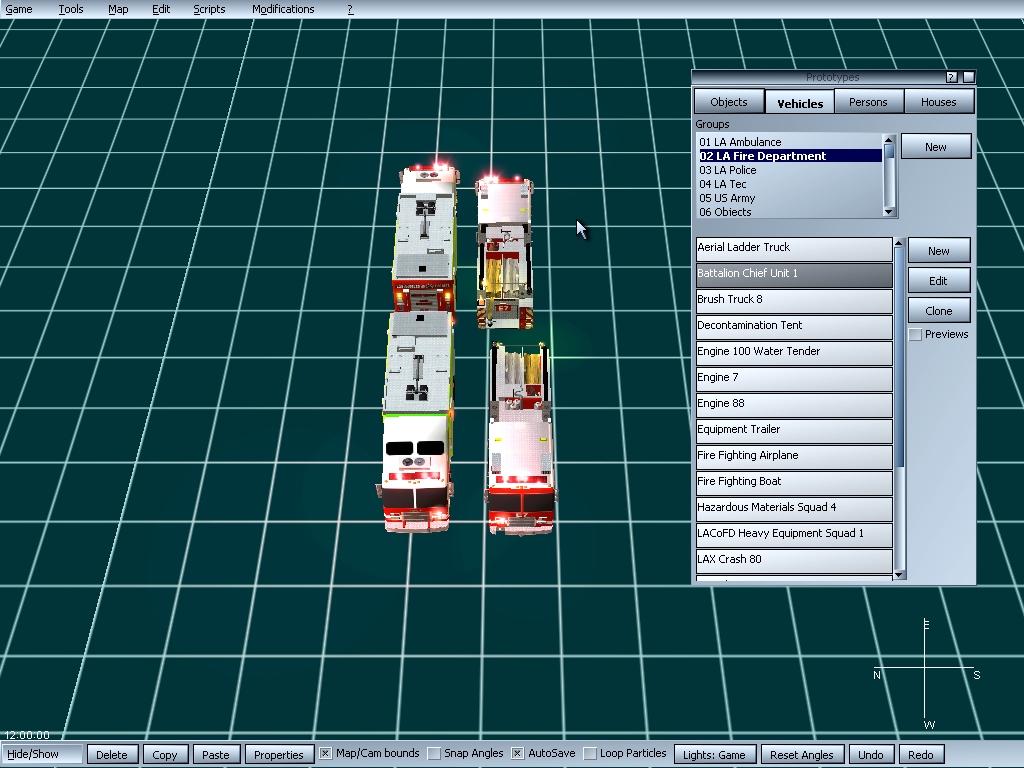Turn on the Previews checkbox
This screenshot has width=1024, height=768.
click(915, 335)
